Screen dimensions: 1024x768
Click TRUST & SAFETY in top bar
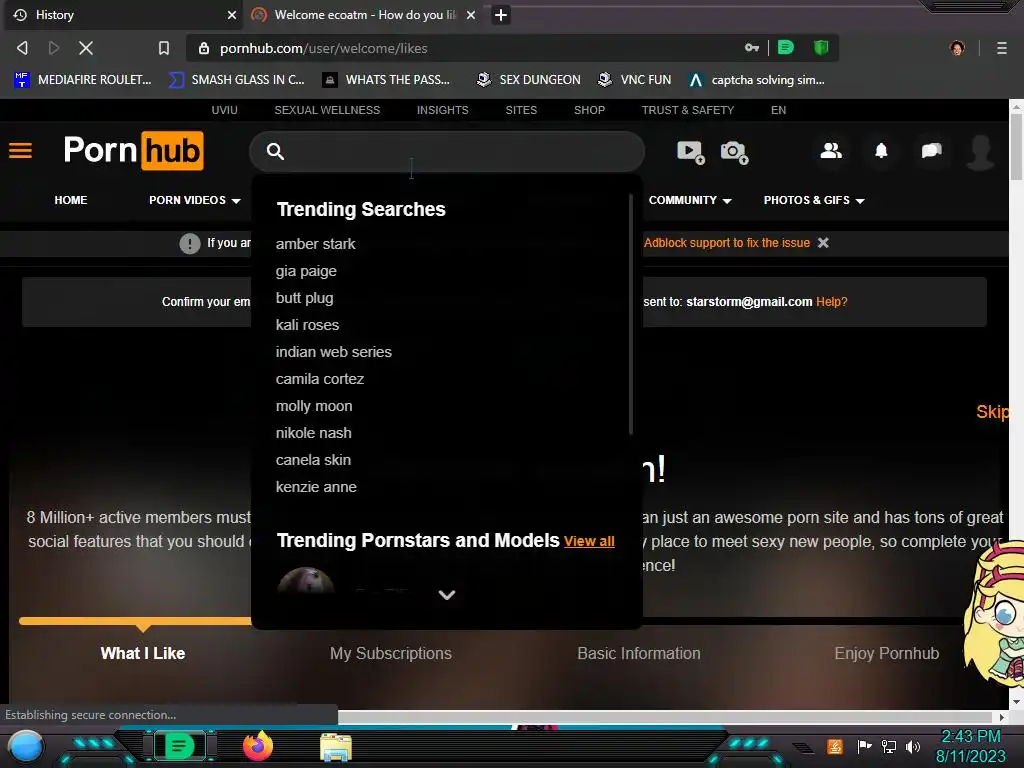click(x=688, y=110)
